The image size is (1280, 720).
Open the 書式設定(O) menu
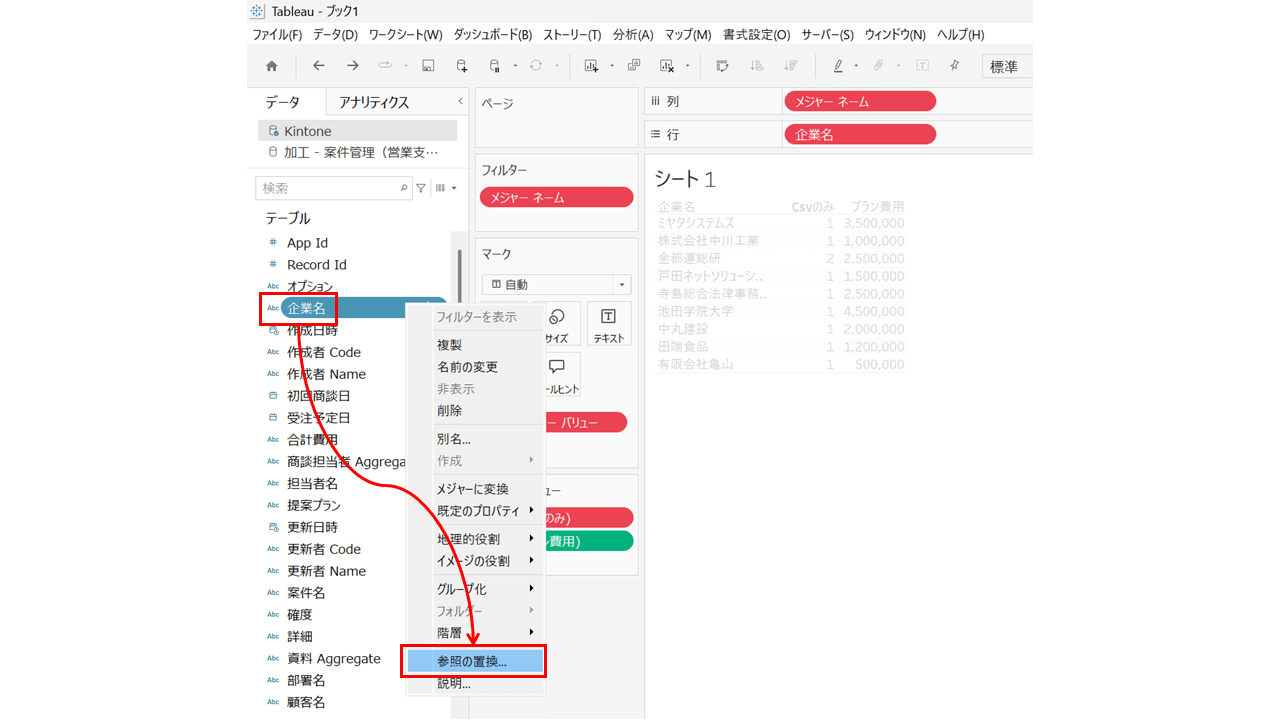[x=756, y=34]
